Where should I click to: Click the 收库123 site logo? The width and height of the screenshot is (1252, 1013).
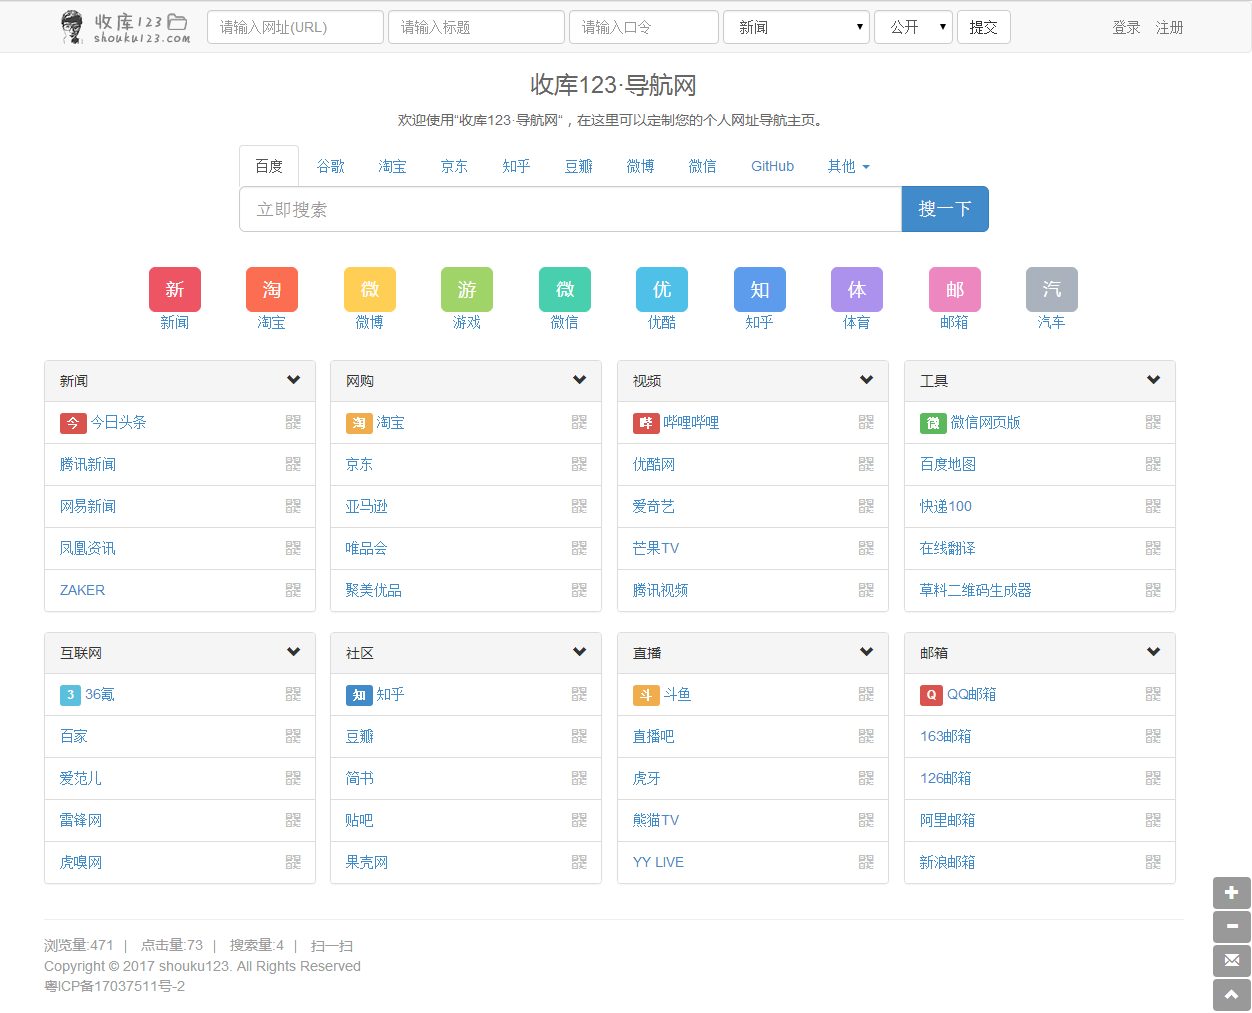tap(125, 27)
